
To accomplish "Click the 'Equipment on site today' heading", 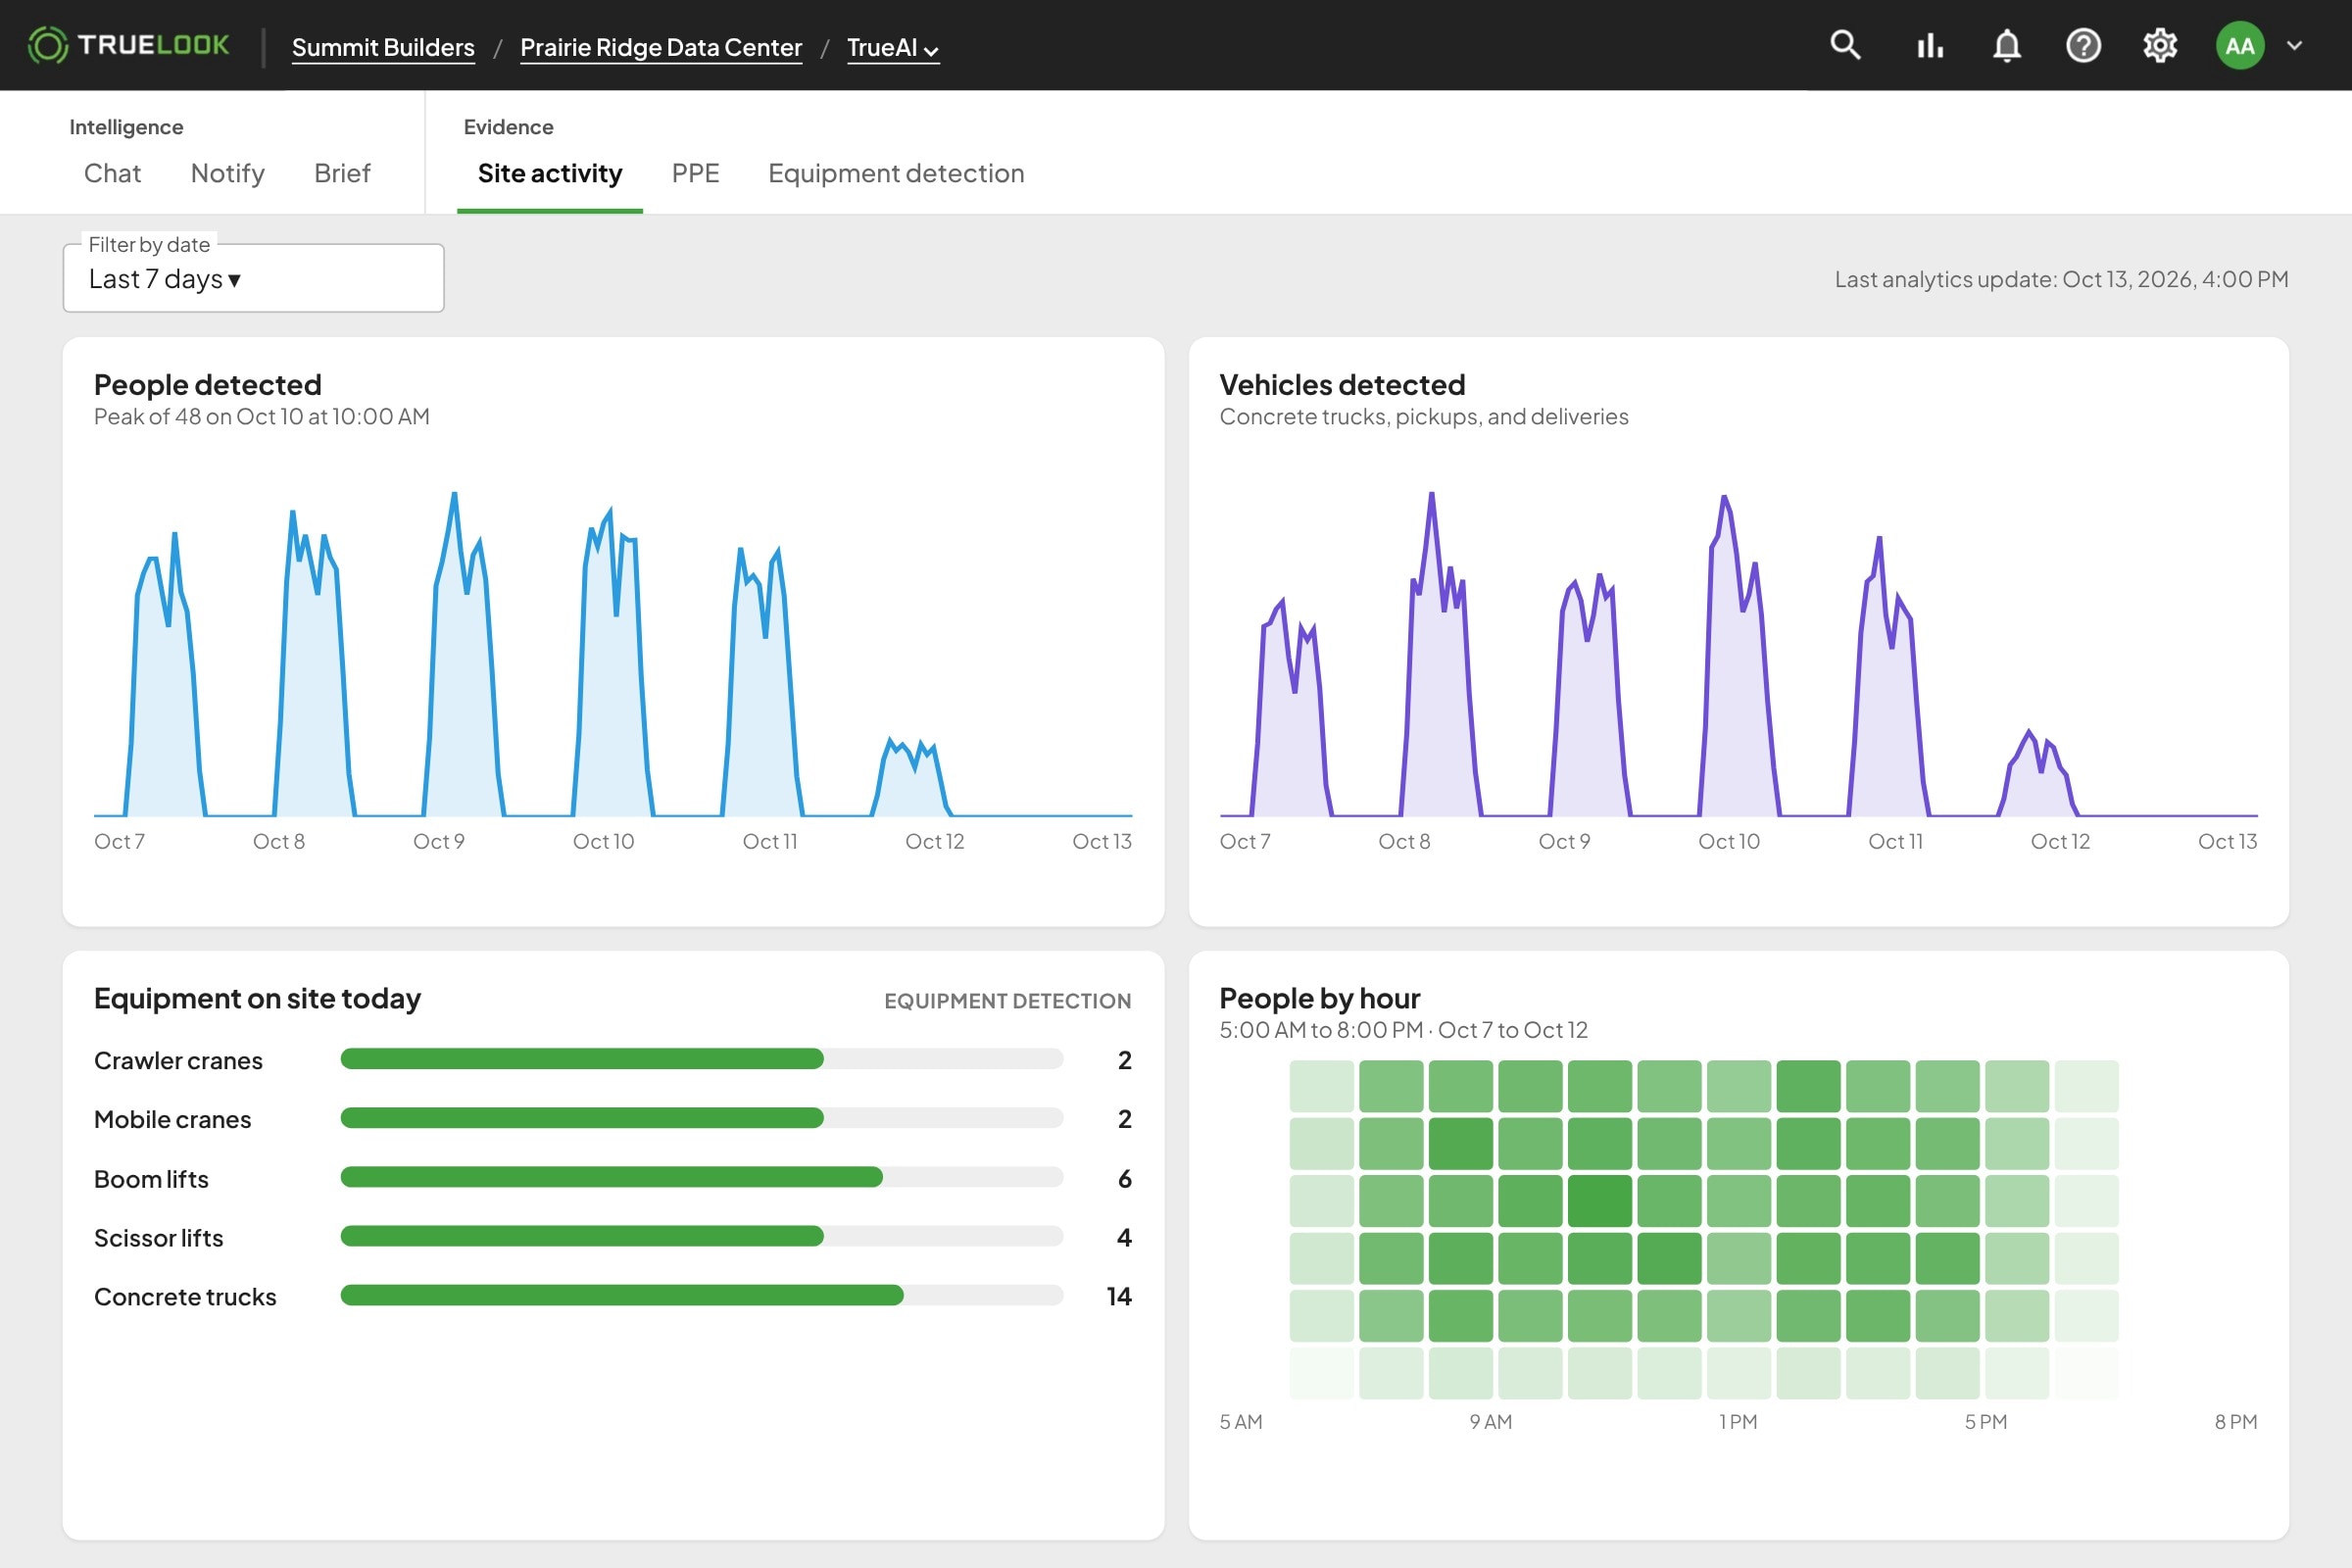I will (x=257, y=998).
